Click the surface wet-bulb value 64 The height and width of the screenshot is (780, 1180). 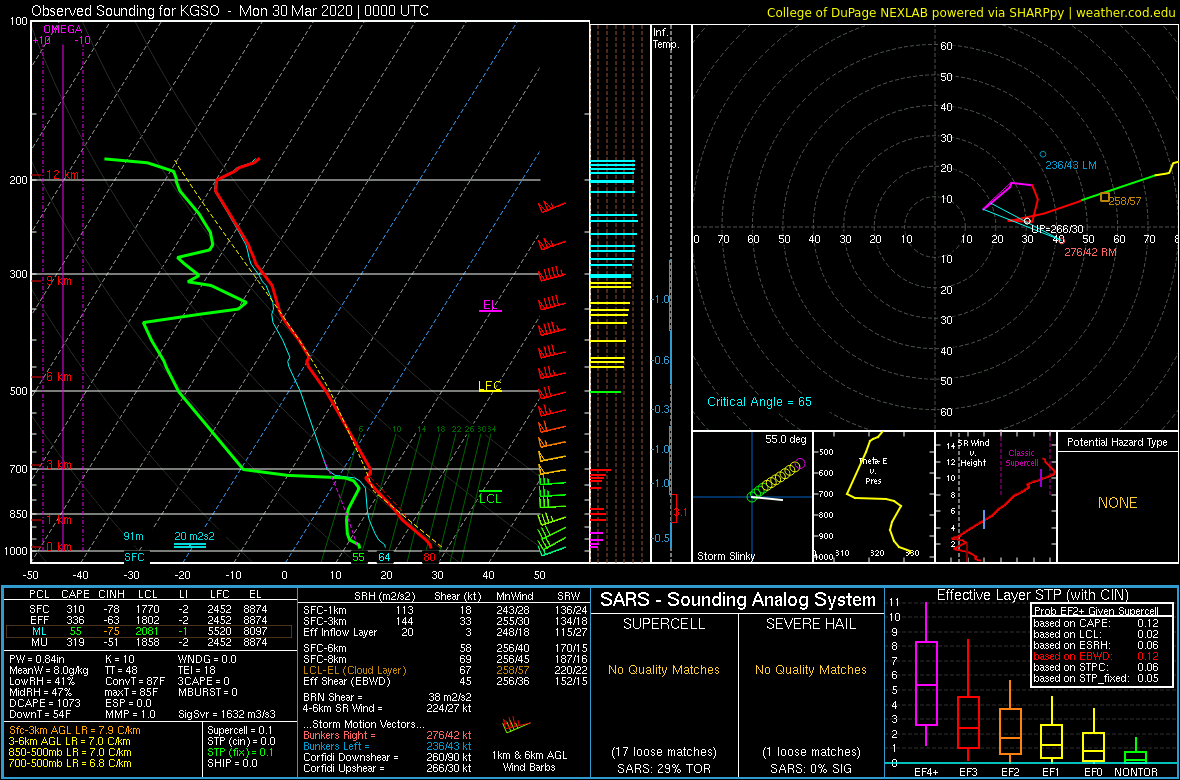tap(384, 557)
